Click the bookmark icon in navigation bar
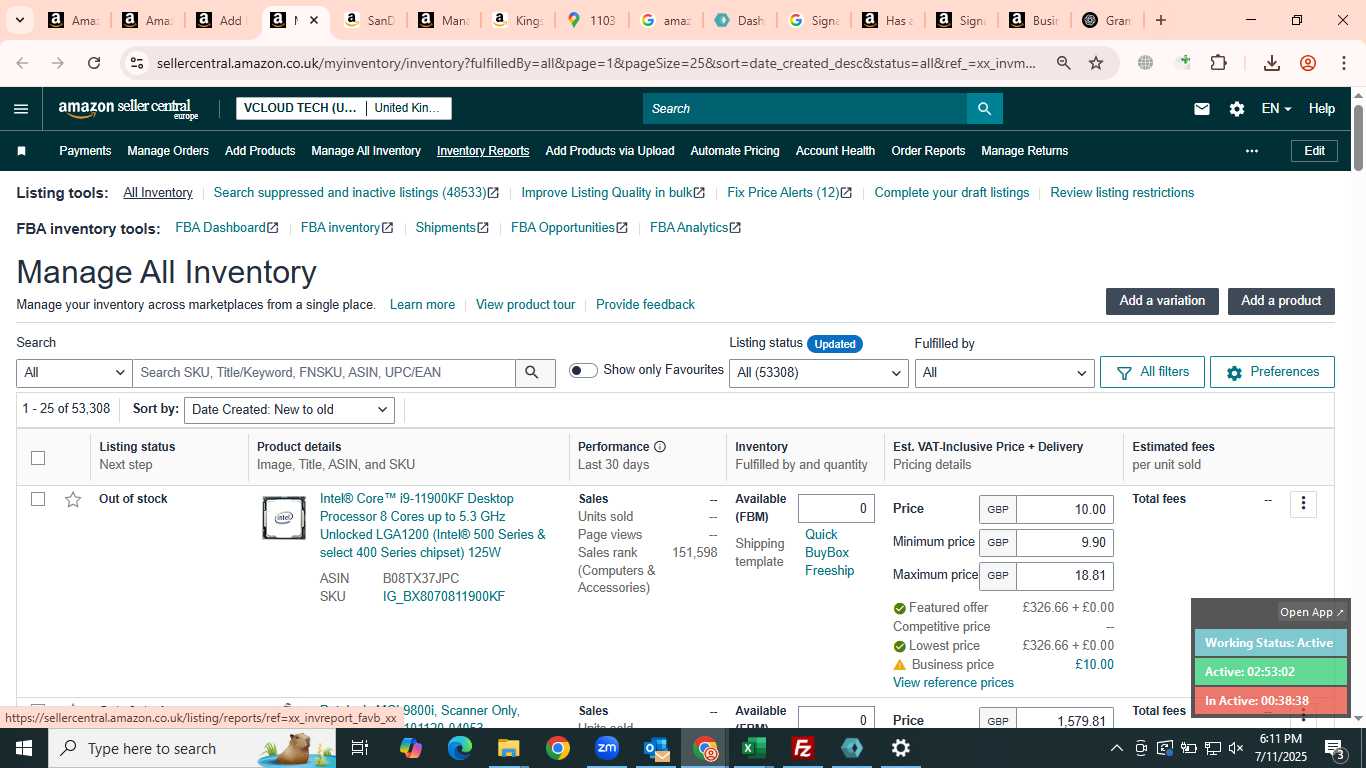 click(22, 151)
